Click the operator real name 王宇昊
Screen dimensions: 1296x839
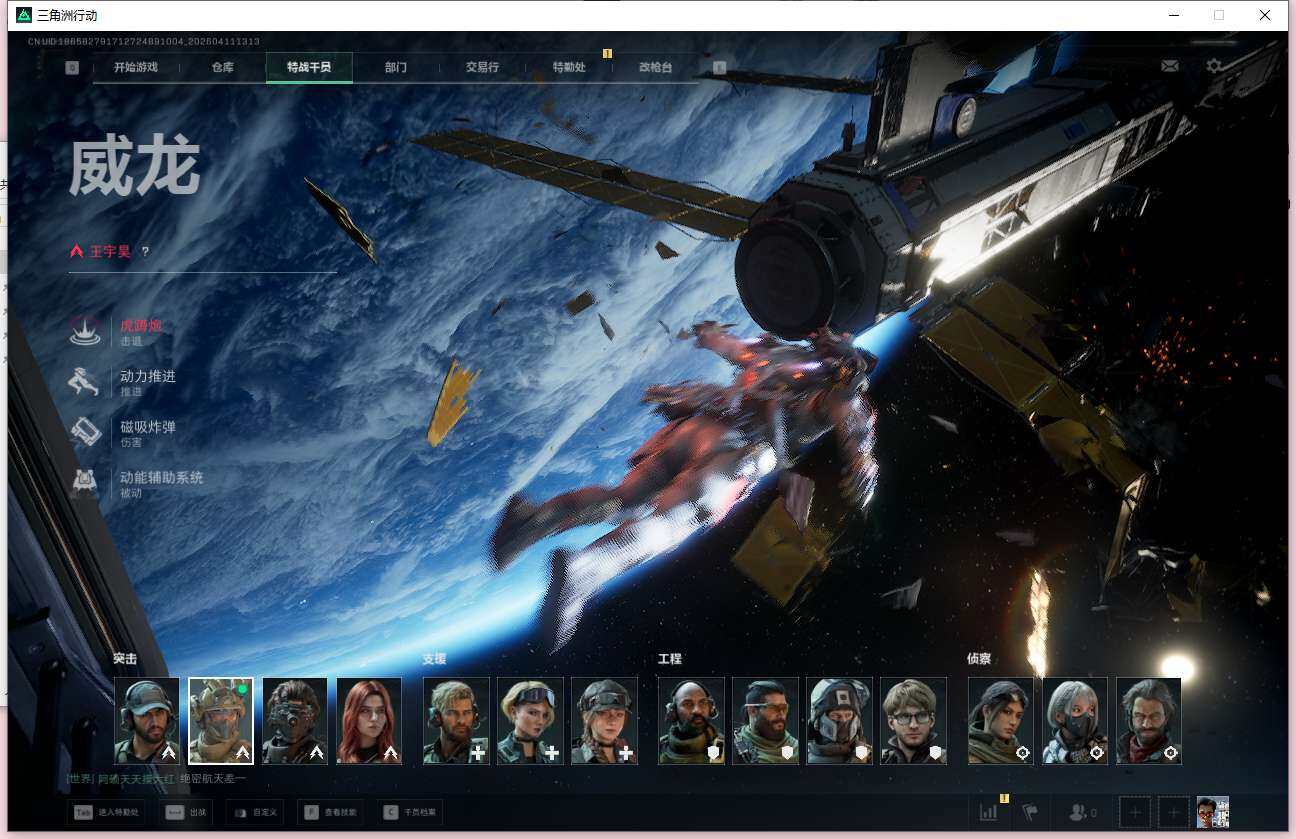pos(110,252)
